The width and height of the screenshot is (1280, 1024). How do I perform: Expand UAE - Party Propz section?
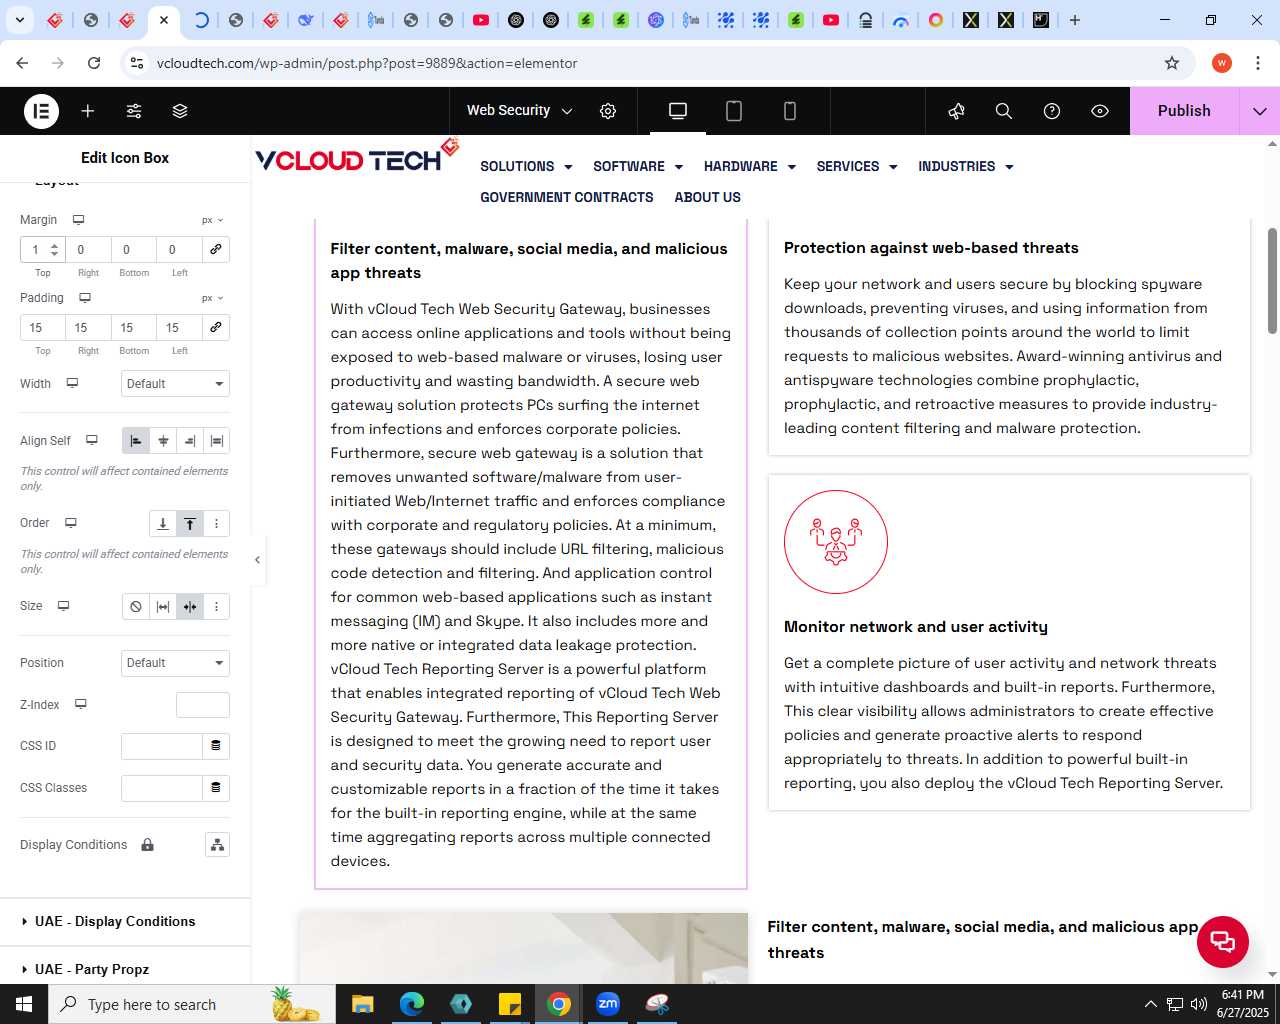(125, 969)
